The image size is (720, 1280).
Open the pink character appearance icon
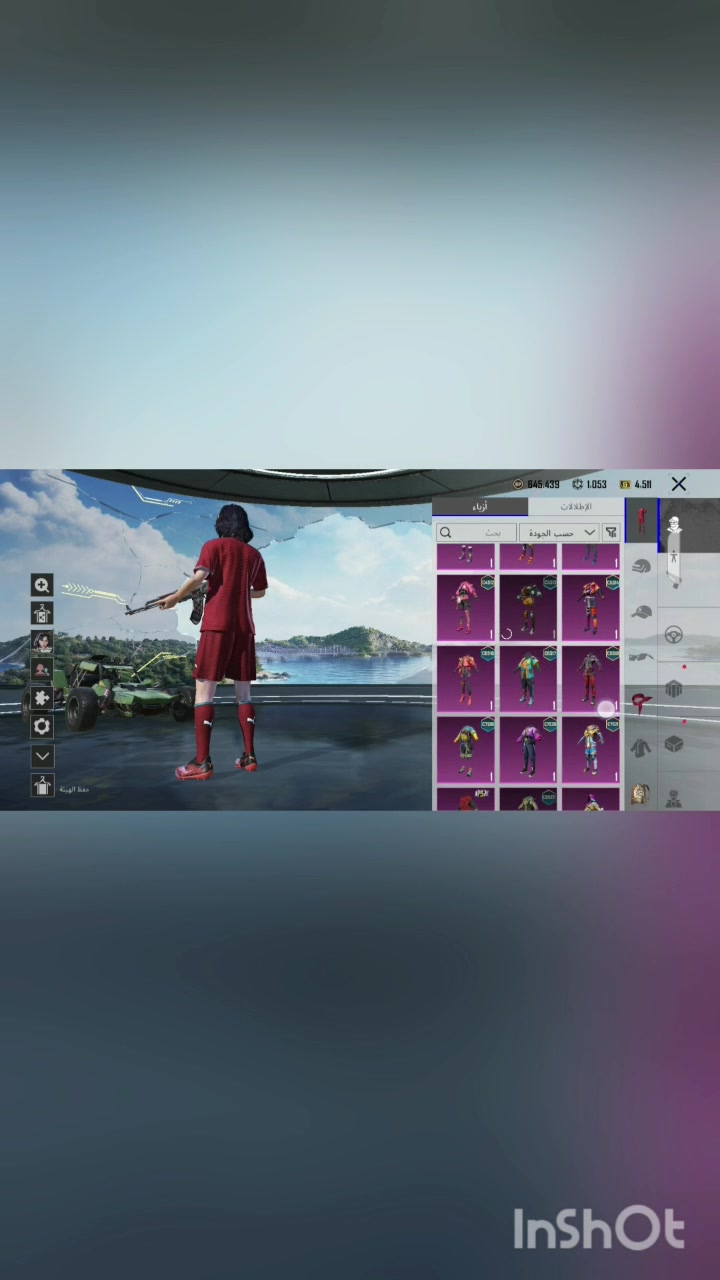42,669
